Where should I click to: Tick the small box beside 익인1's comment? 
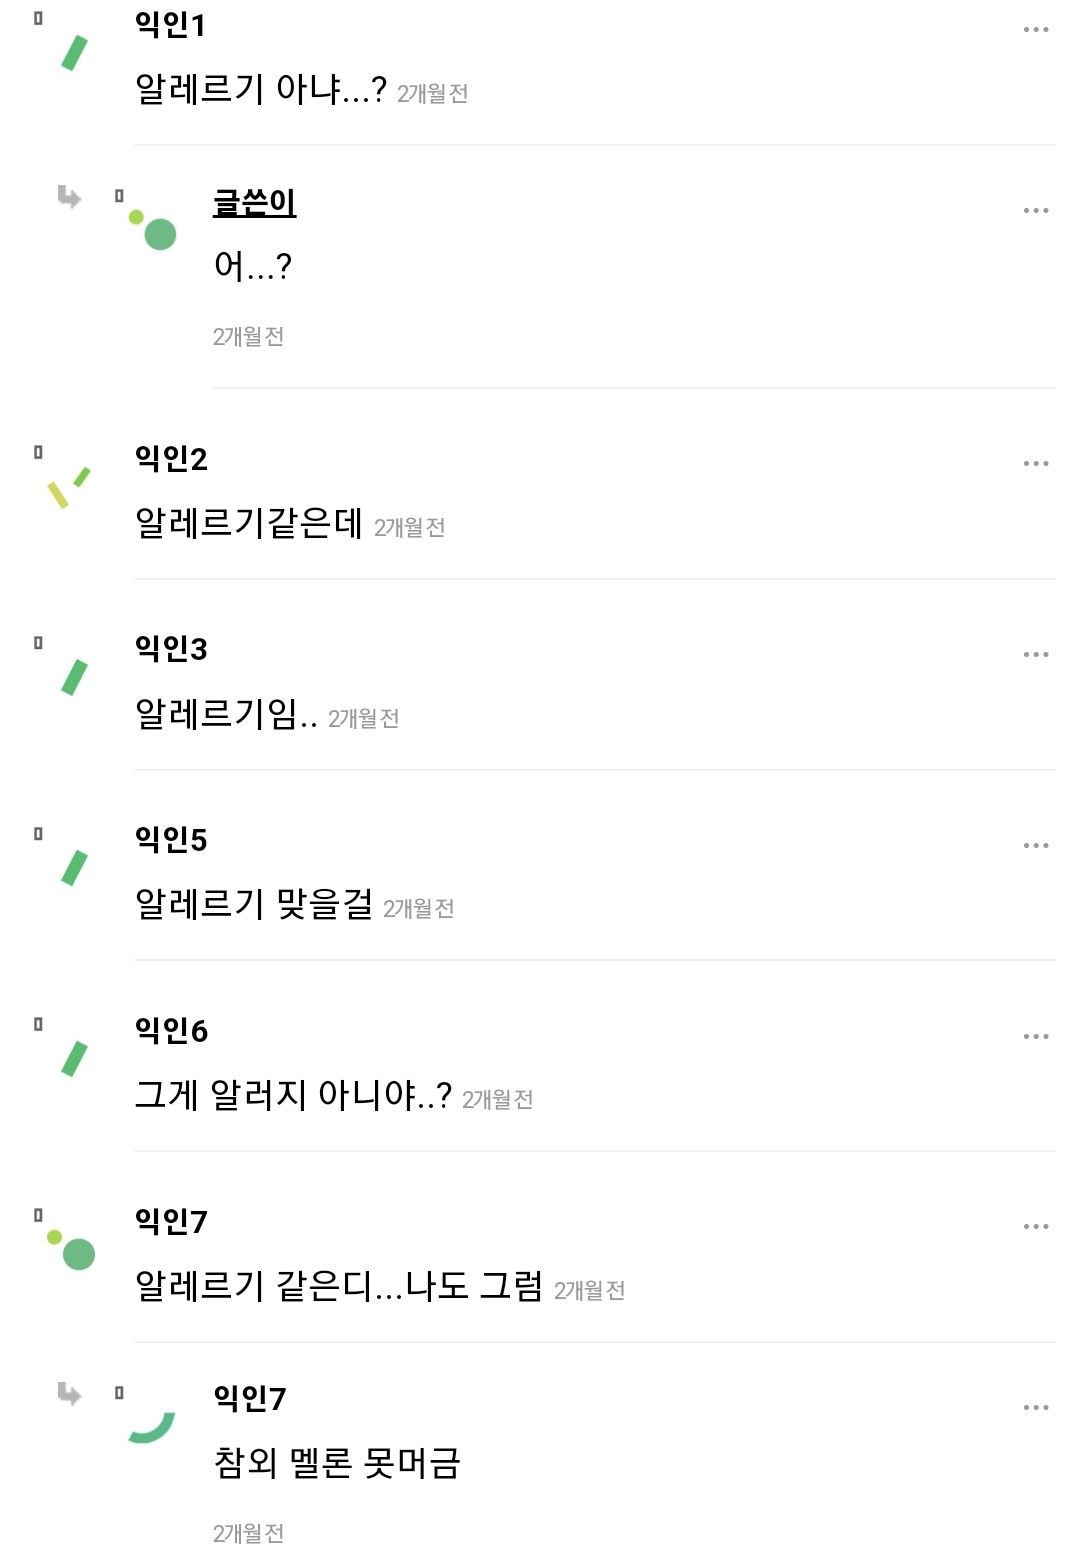38,18
